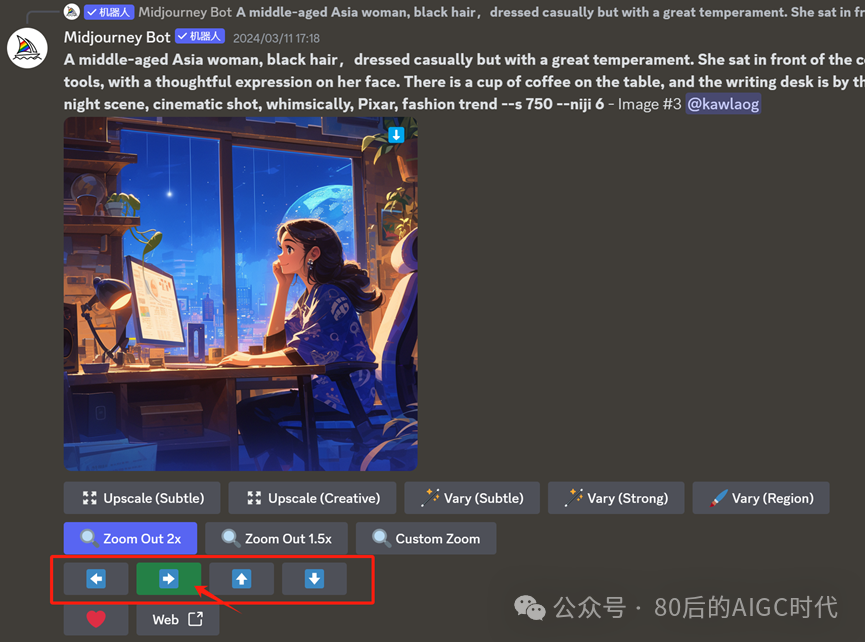
Task: Pan image up with up arrow
Action: click(x=242, y=579)
